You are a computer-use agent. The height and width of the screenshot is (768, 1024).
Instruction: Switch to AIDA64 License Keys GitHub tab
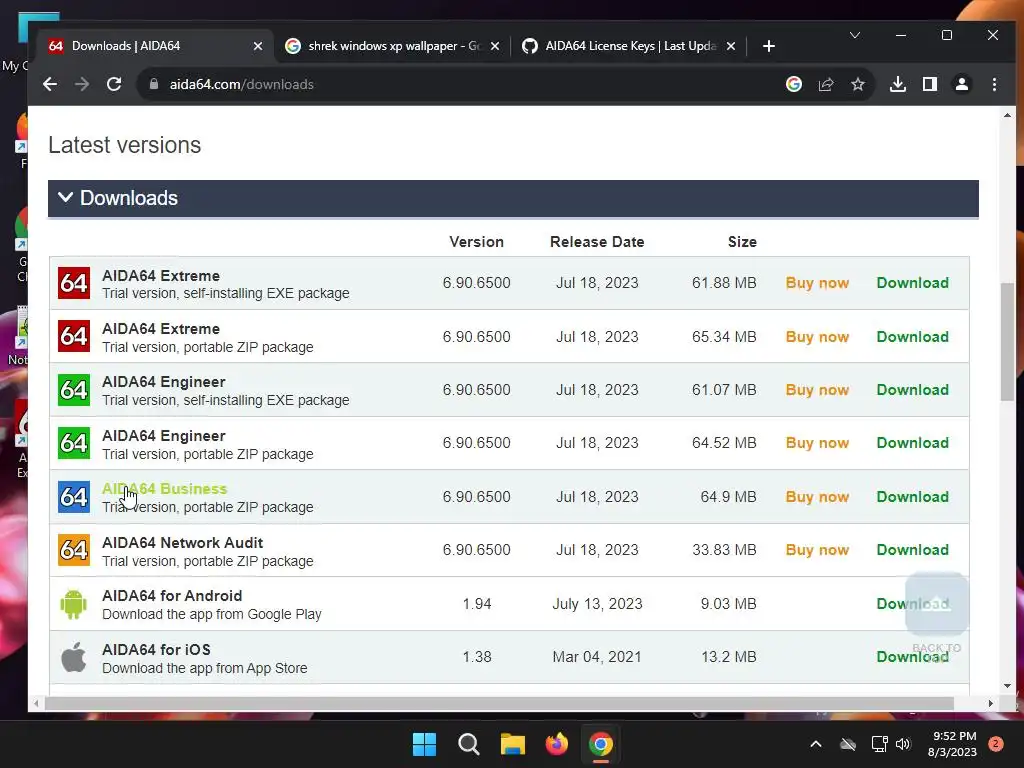click(630, 46)
